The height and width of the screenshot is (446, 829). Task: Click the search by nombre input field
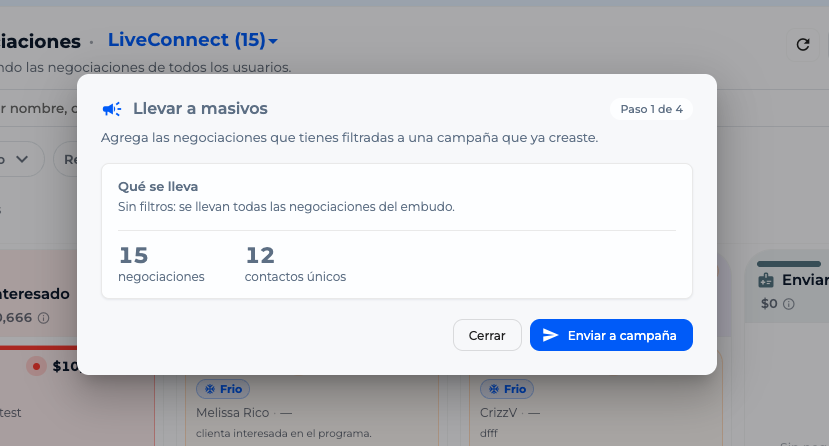[x=38, y=108]
